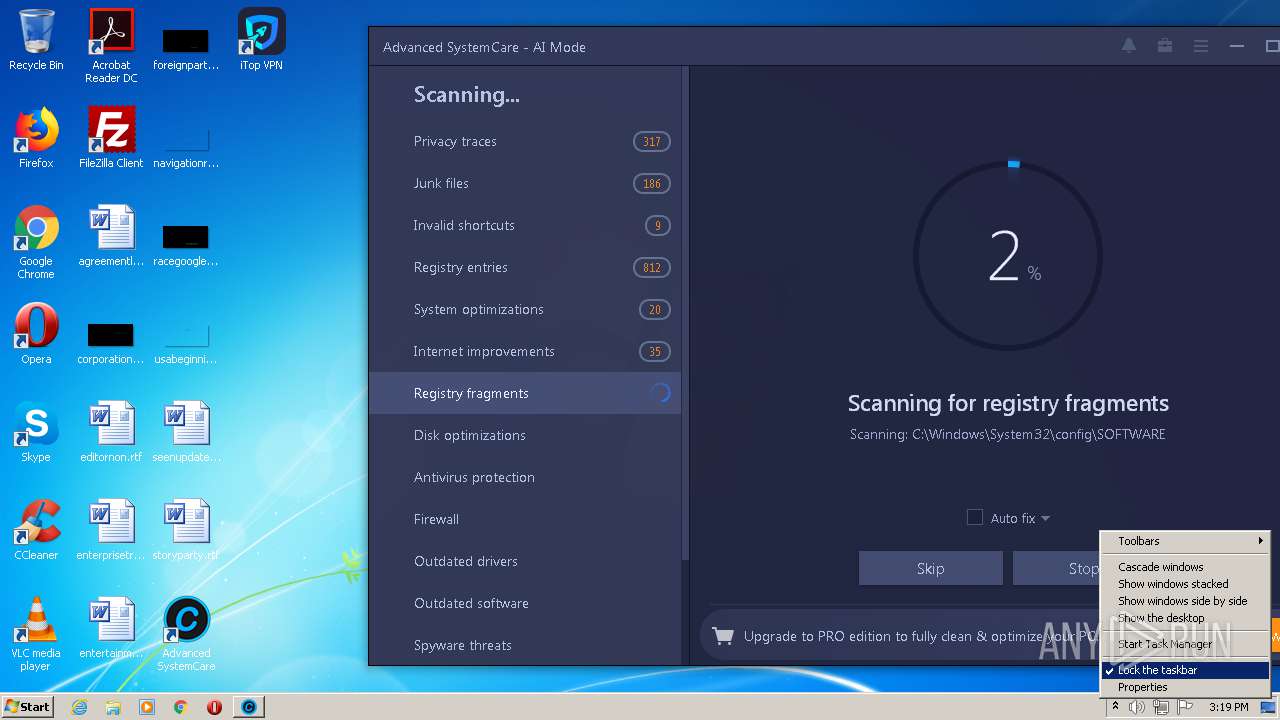Click the notification bell in Advanced SystemCare
1280x720 pixels.
1129,46
